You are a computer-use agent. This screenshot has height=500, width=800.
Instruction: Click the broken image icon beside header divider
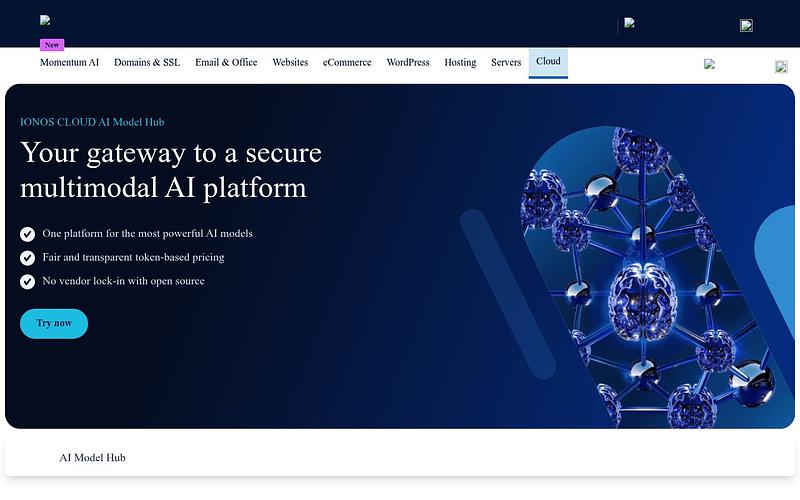pyautogui.click(x=630, y=23)
